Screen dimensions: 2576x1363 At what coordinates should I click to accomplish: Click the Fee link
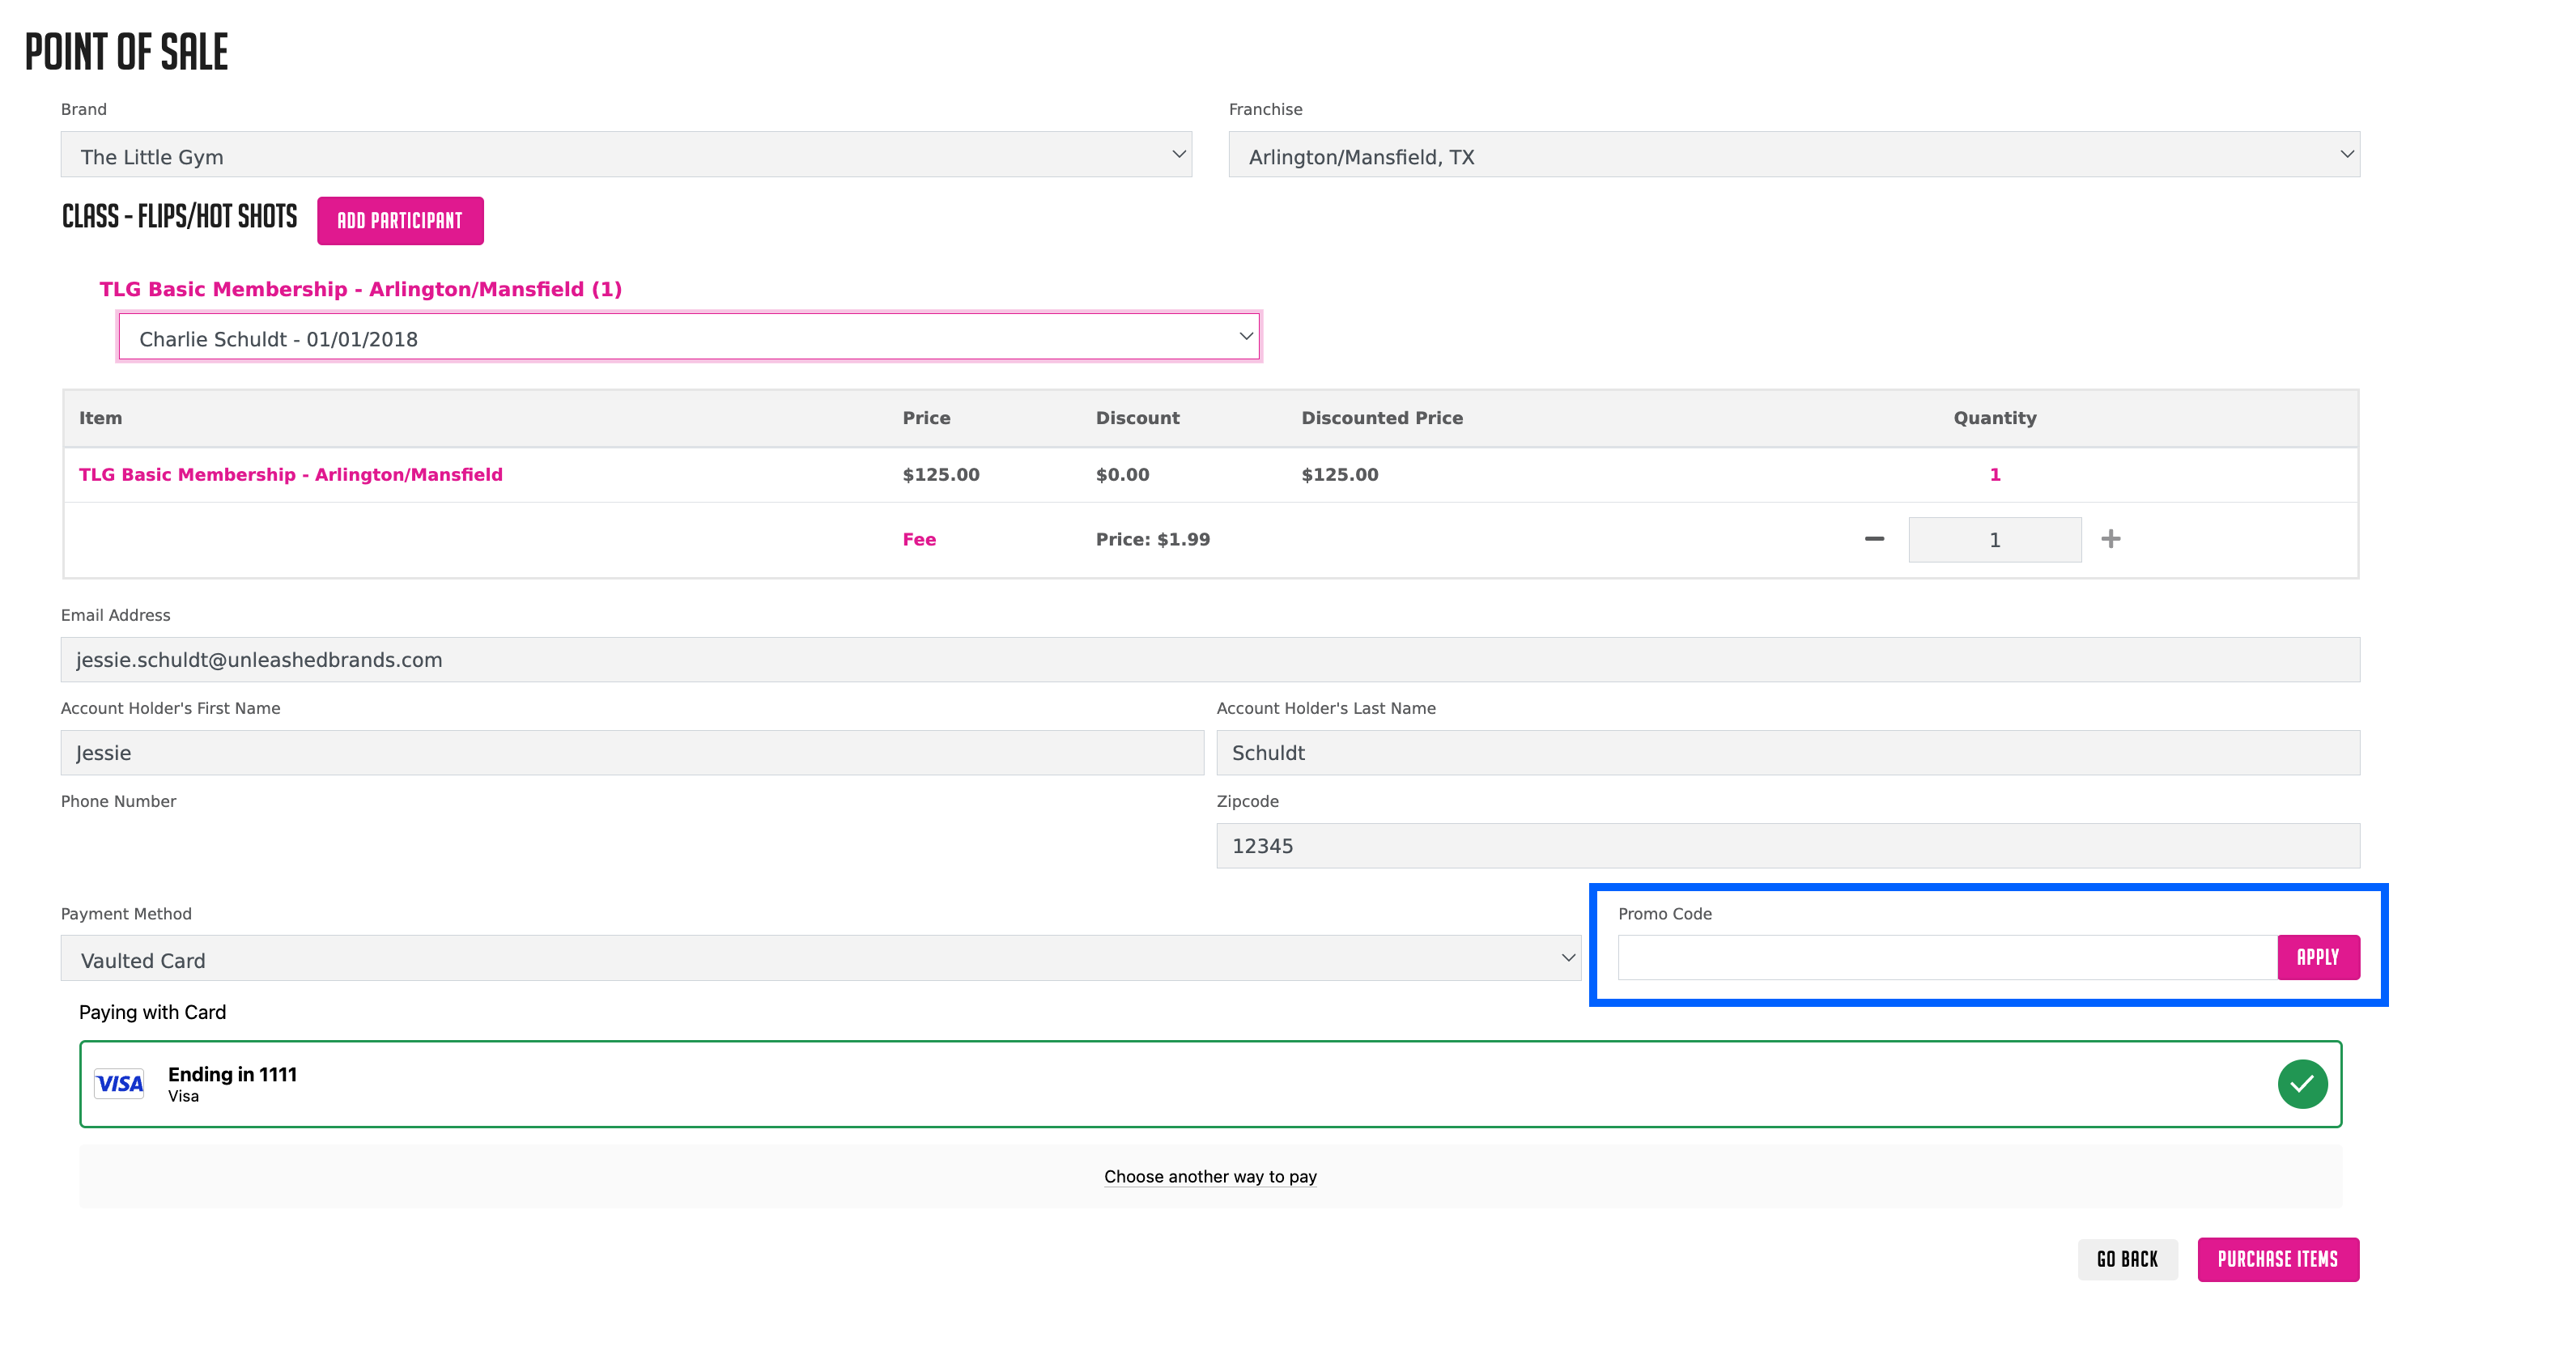[919, 540]
